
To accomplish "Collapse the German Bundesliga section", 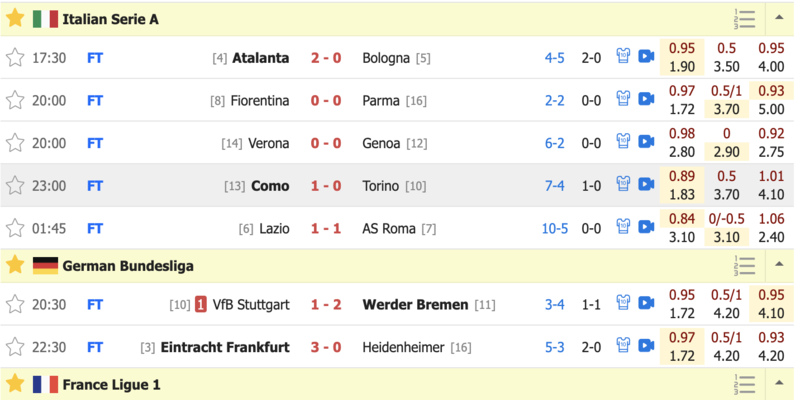I will point(779,265).
